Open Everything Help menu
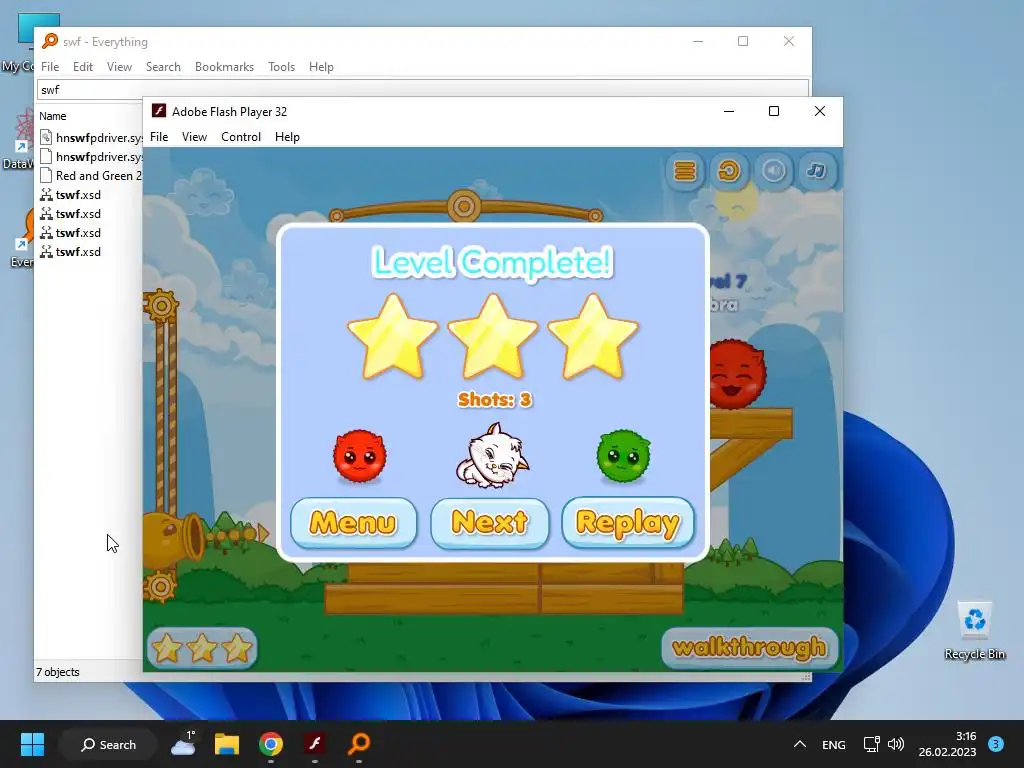Viewport: 1024px width, 768px height. [x=321, y=67]
